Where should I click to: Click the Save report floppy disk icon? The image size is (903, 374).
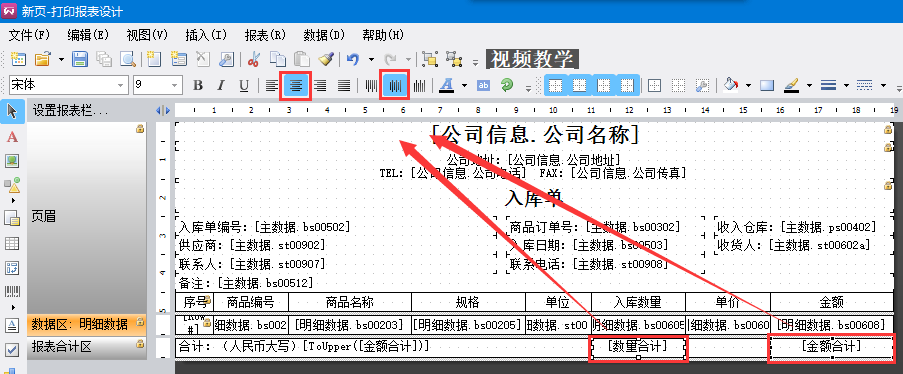coord(79,58)
